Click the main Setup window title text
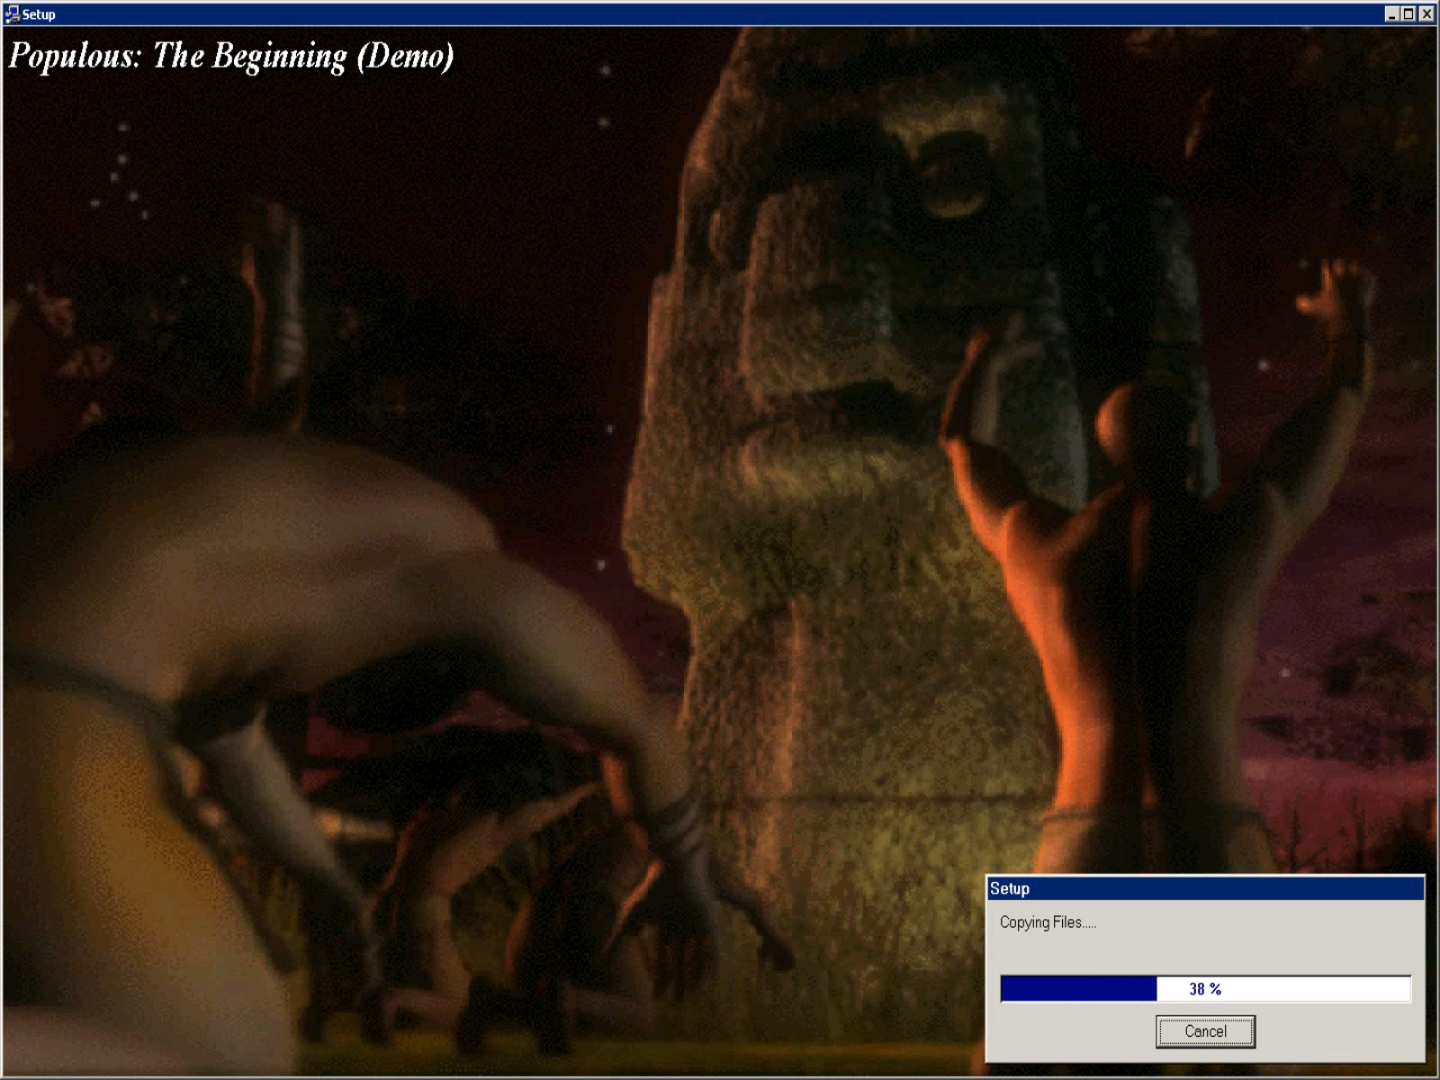The image size is (1440, 1080). [x=39, y=14]
